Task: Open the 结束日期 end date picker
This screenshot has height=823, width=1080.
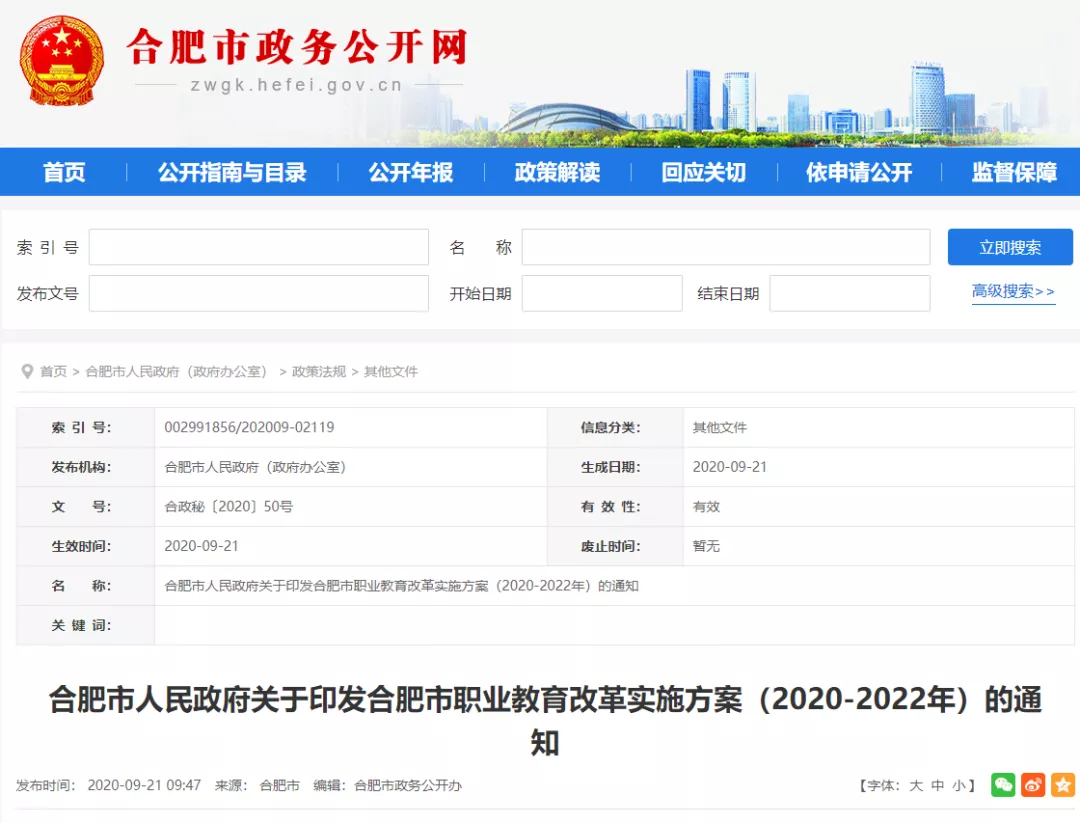Action: coord(849,293)
